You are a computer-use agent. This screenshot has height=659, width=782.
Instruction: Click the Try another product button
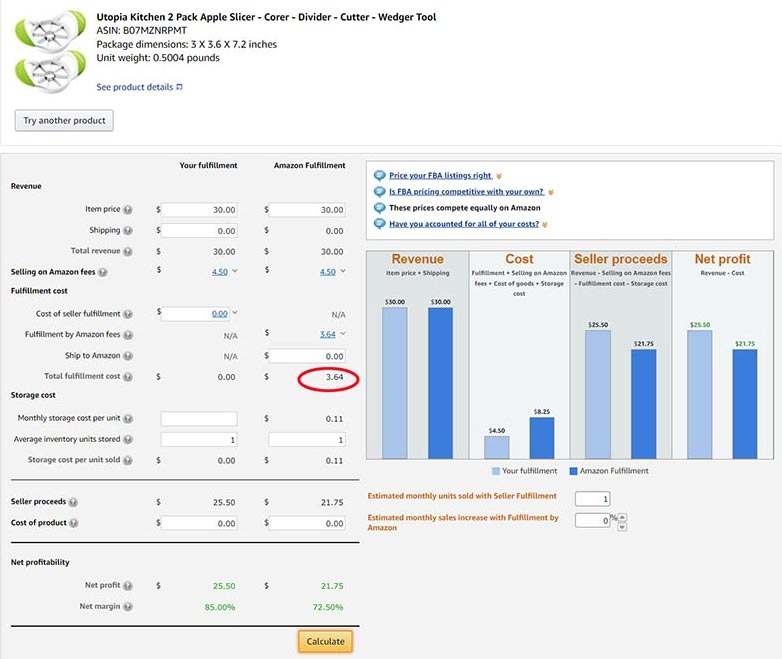point(64,121)
